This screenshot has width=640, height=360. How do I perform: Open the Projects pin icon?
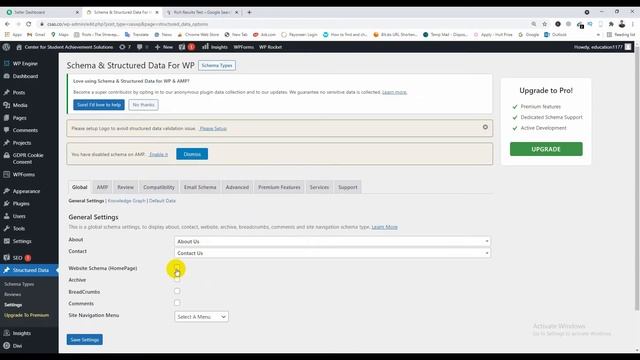(7, 142)
